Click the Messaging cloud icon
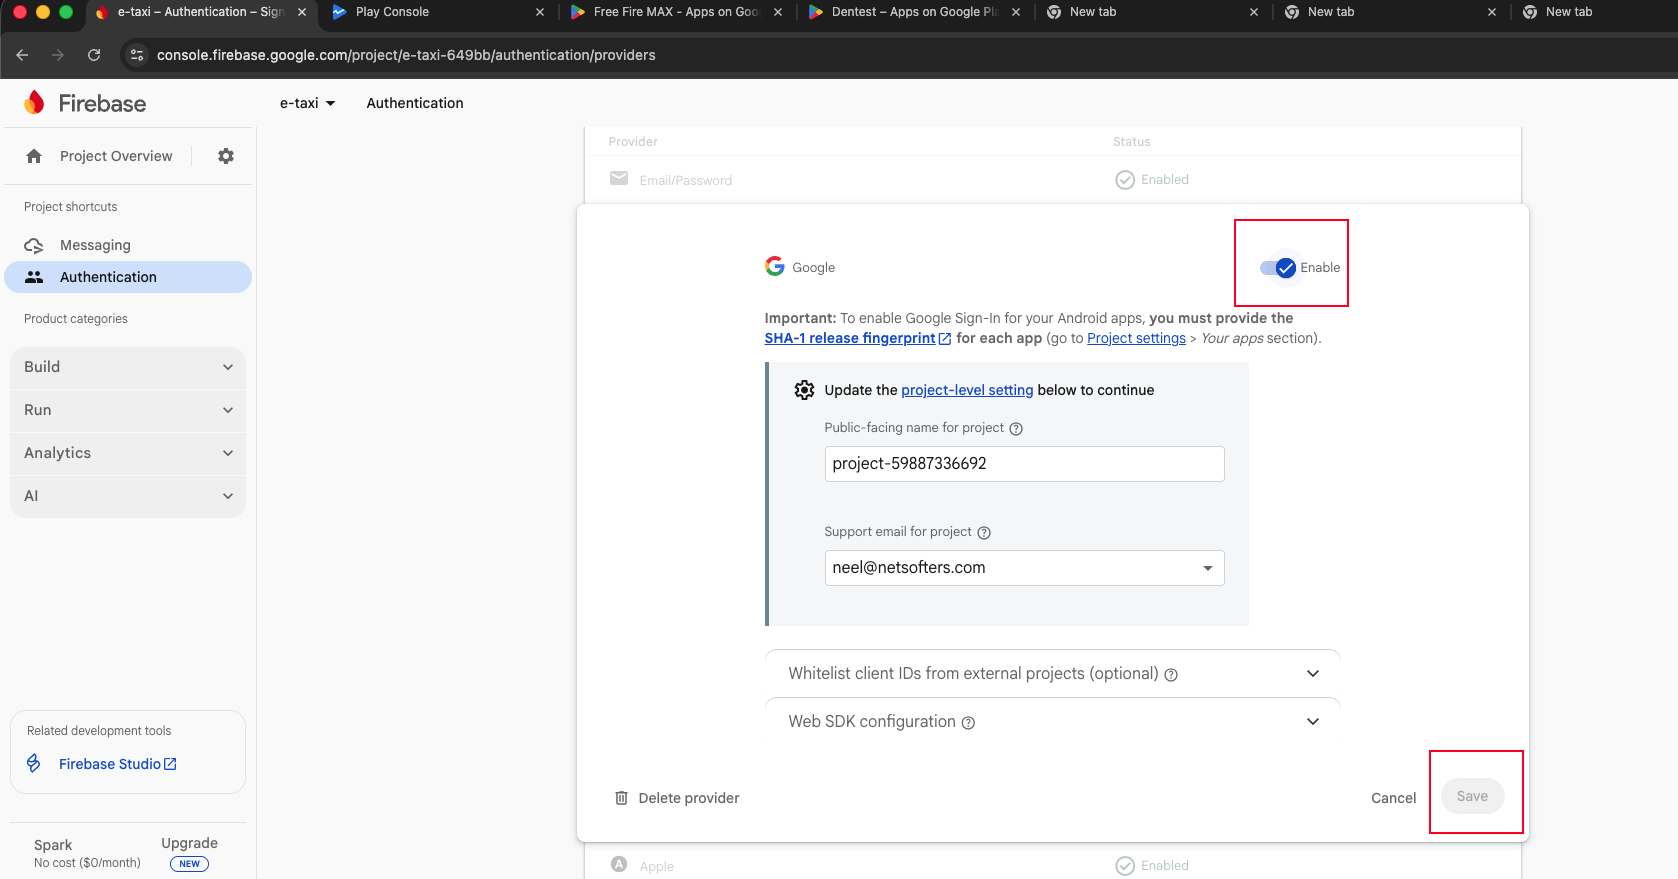This screenshot has width=1678, height=879. [34, 245]
